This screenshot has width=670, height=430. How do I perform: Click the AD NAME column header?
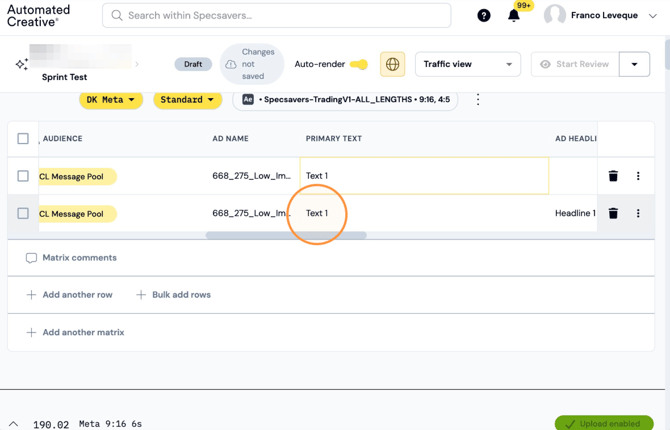[230, 138]
